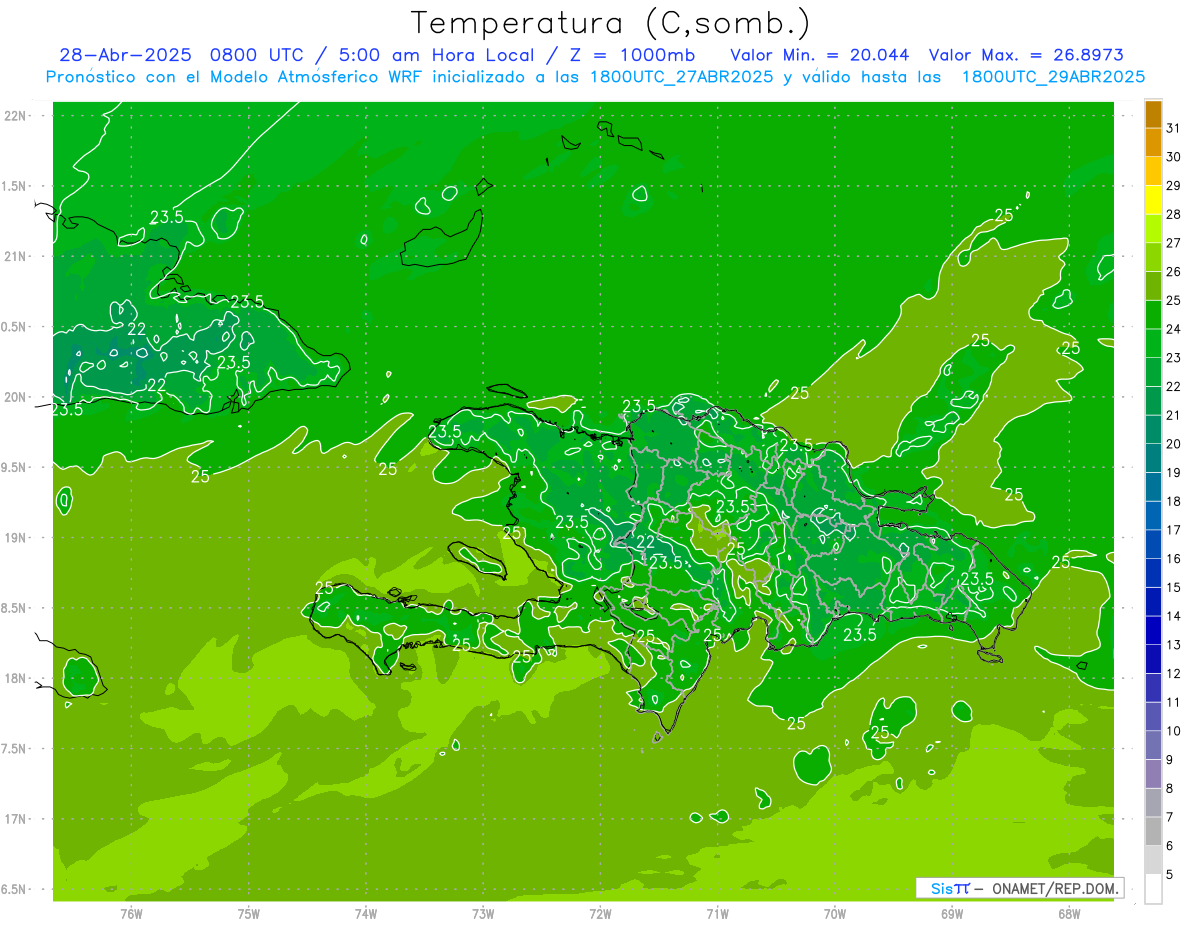This screenshot has height=927, width=1200.
Task: Click the '18N' latitude label
Action: pyautogui.click(x=15, y=678)
